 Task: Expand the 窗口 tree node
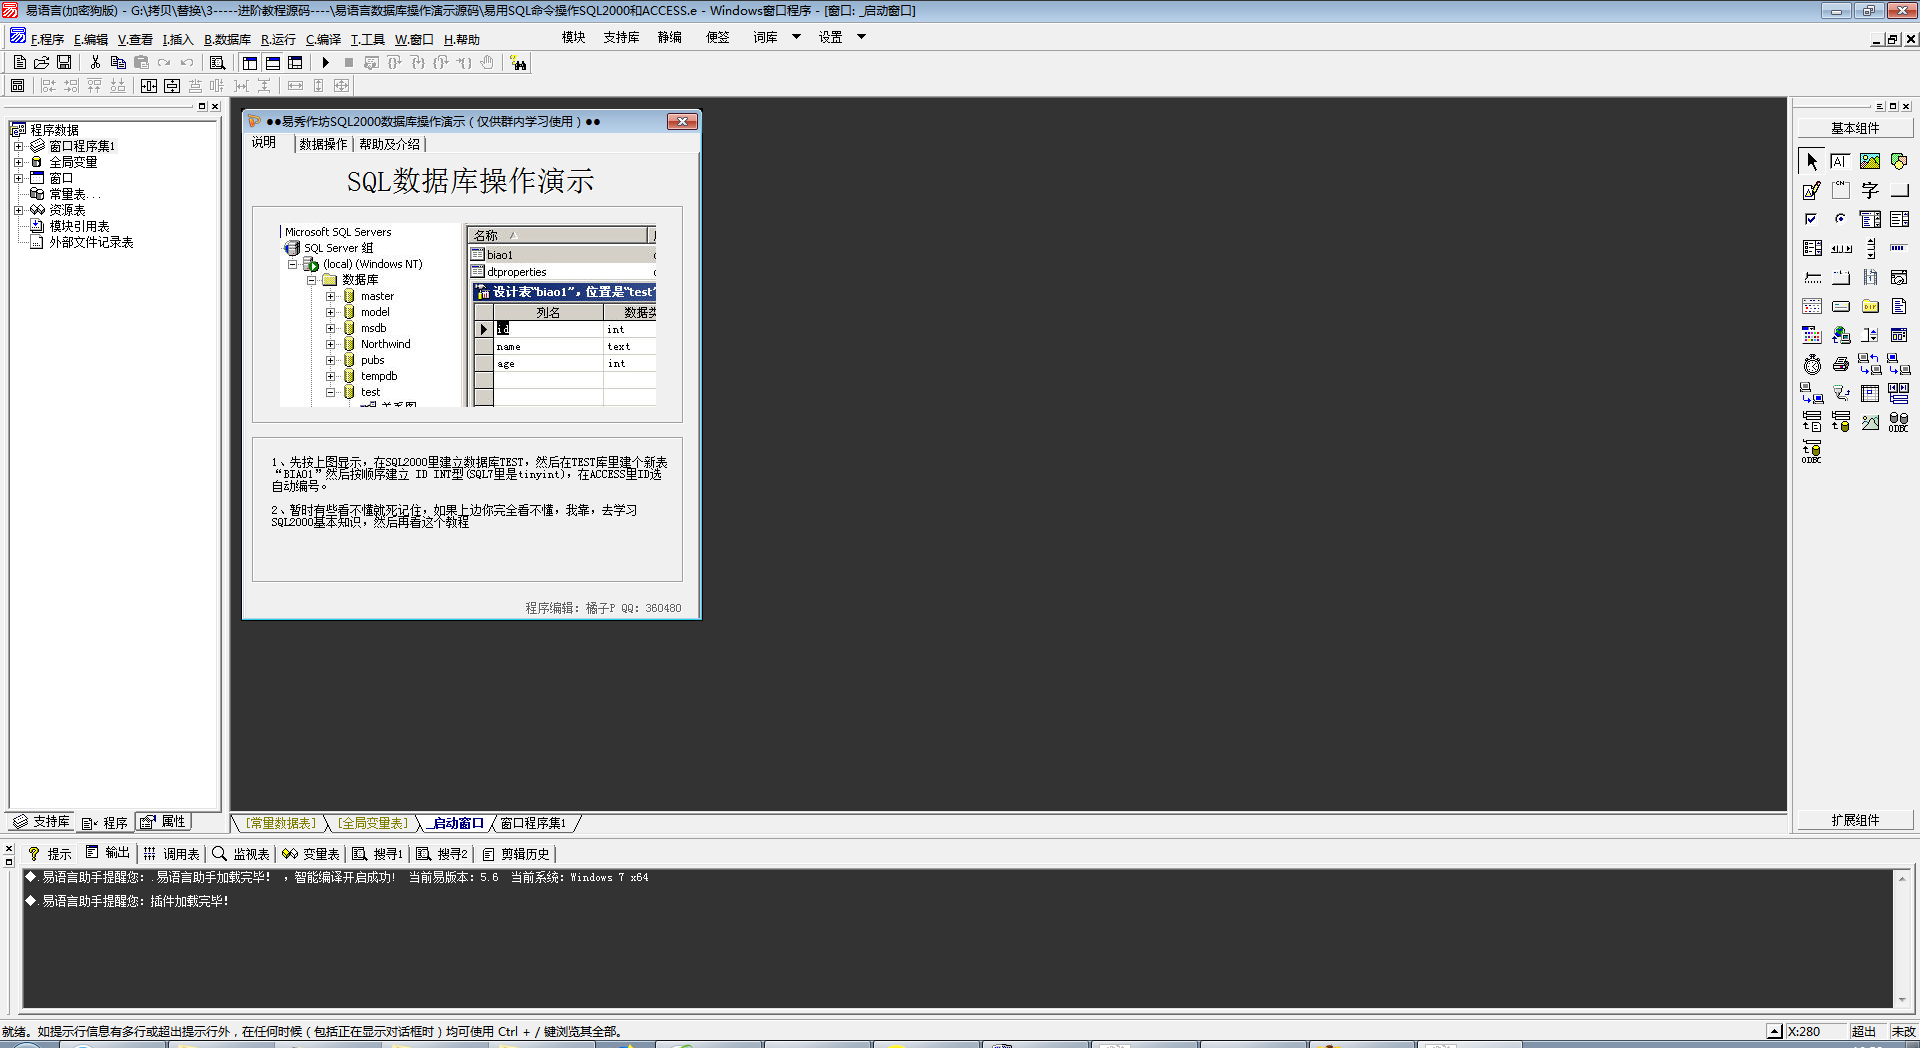(18, 178)
